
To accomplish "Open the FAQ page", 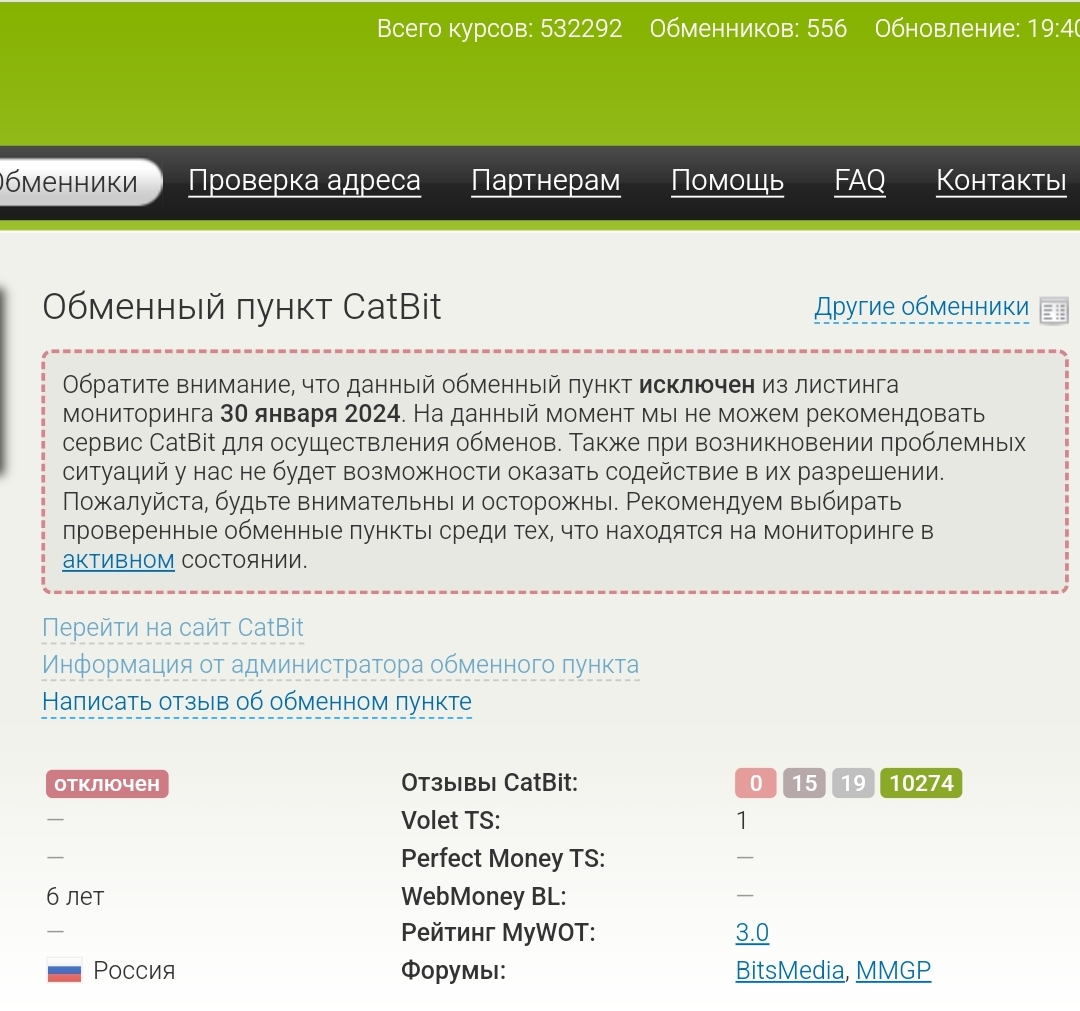I will coord(860,181).
